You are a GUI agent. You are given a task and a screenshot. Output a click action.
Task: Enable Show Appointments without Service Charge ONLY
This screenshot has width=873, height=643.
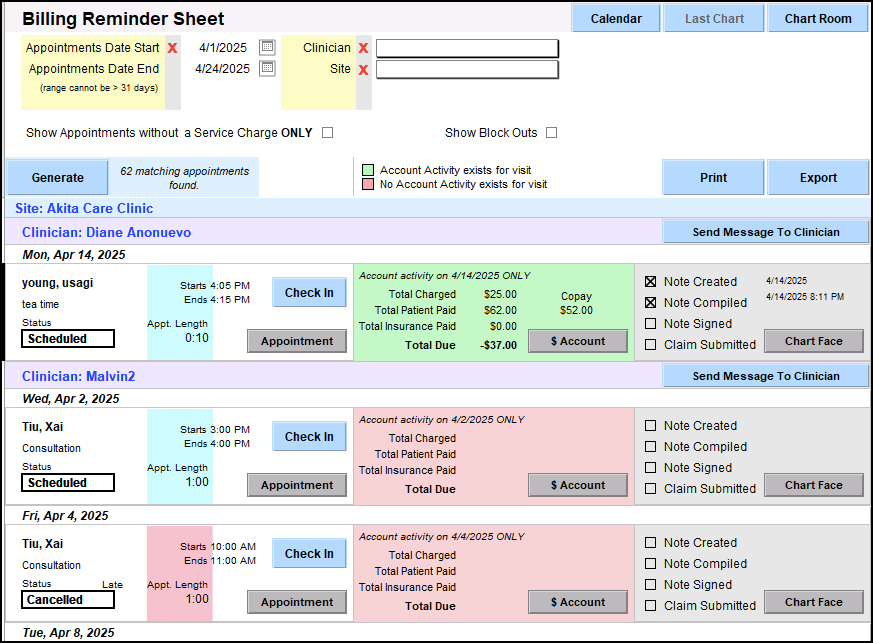(327, 133)
